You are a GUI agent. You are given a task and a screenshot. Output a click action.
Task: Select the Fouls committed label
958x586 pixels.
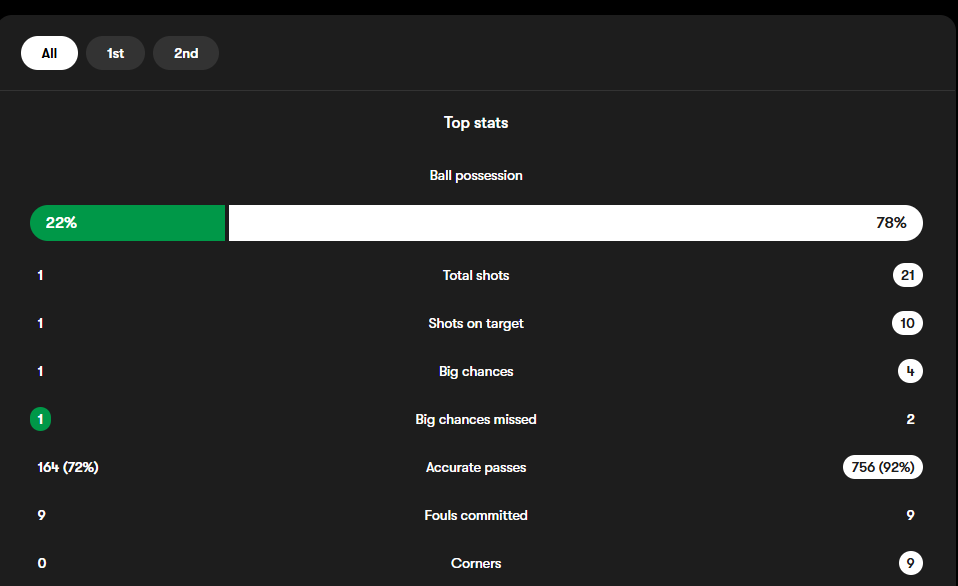click(x=476, y=515)
